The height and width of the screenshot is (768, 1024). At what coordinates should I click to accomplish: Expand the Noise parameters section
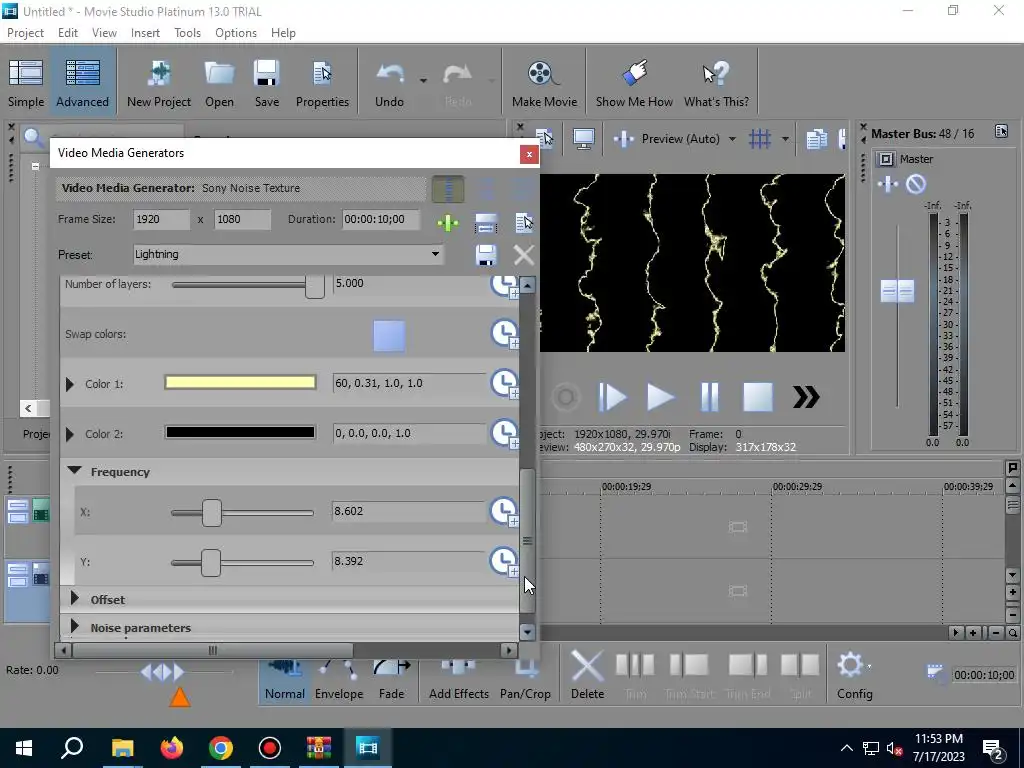point(74,626)
